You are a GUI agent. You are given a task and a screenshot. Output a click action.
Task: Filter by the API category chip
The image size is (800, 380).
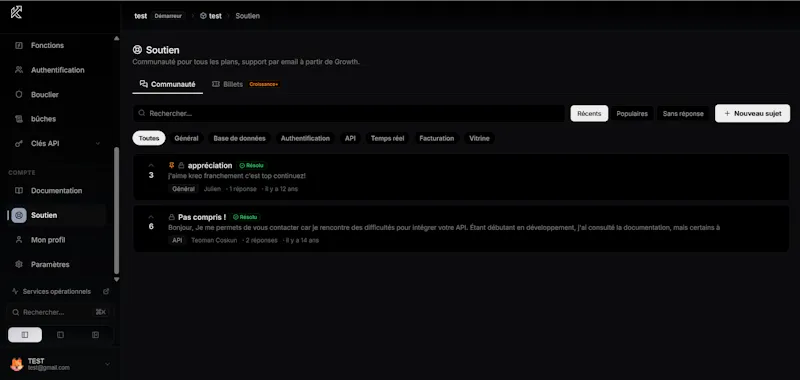[350, 138]
